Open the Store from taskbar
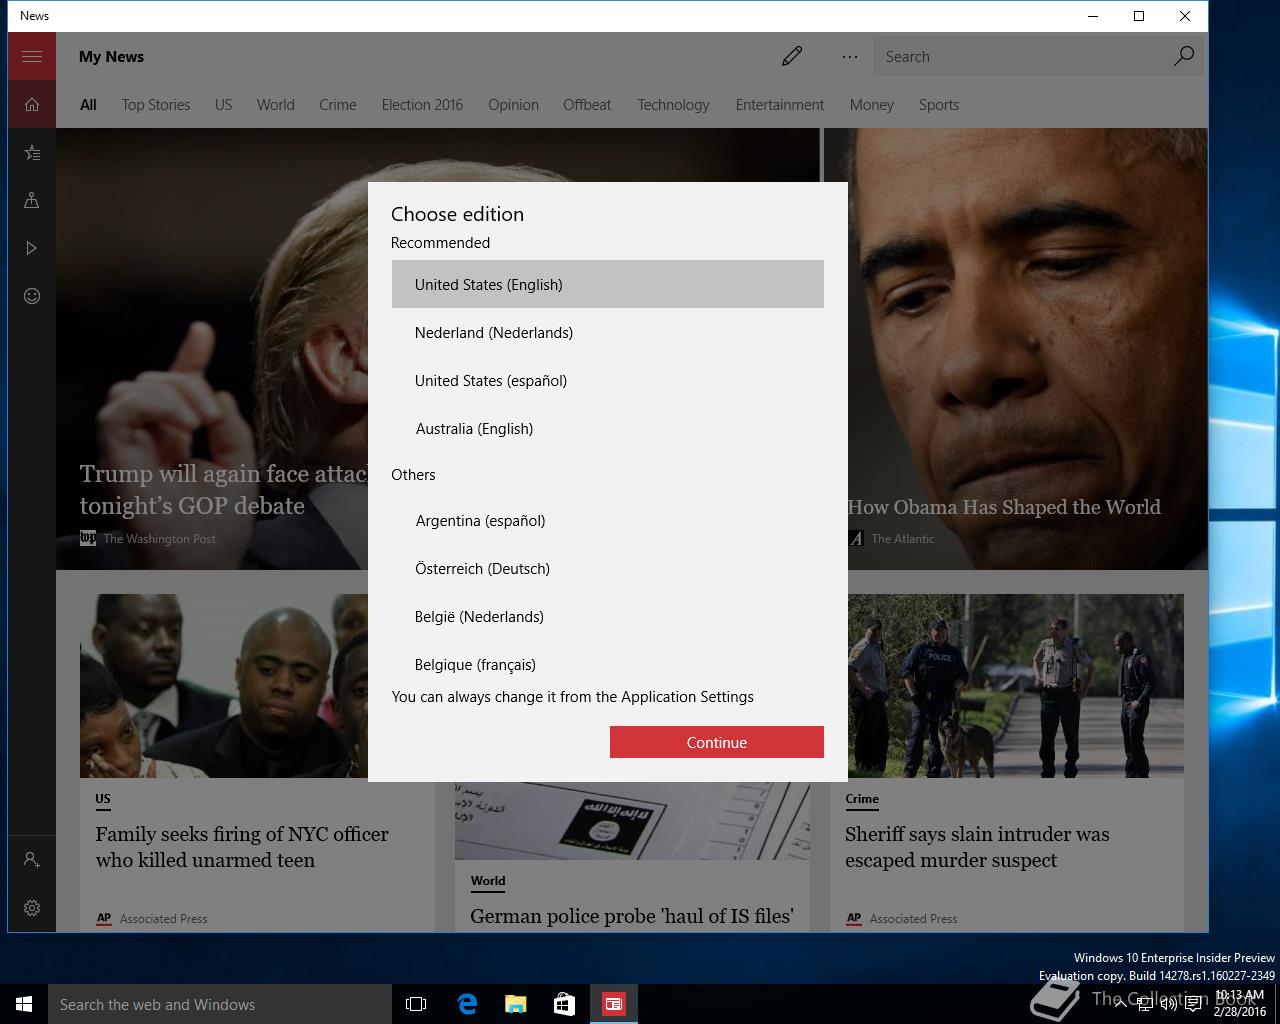 (x=564, y=1004)
